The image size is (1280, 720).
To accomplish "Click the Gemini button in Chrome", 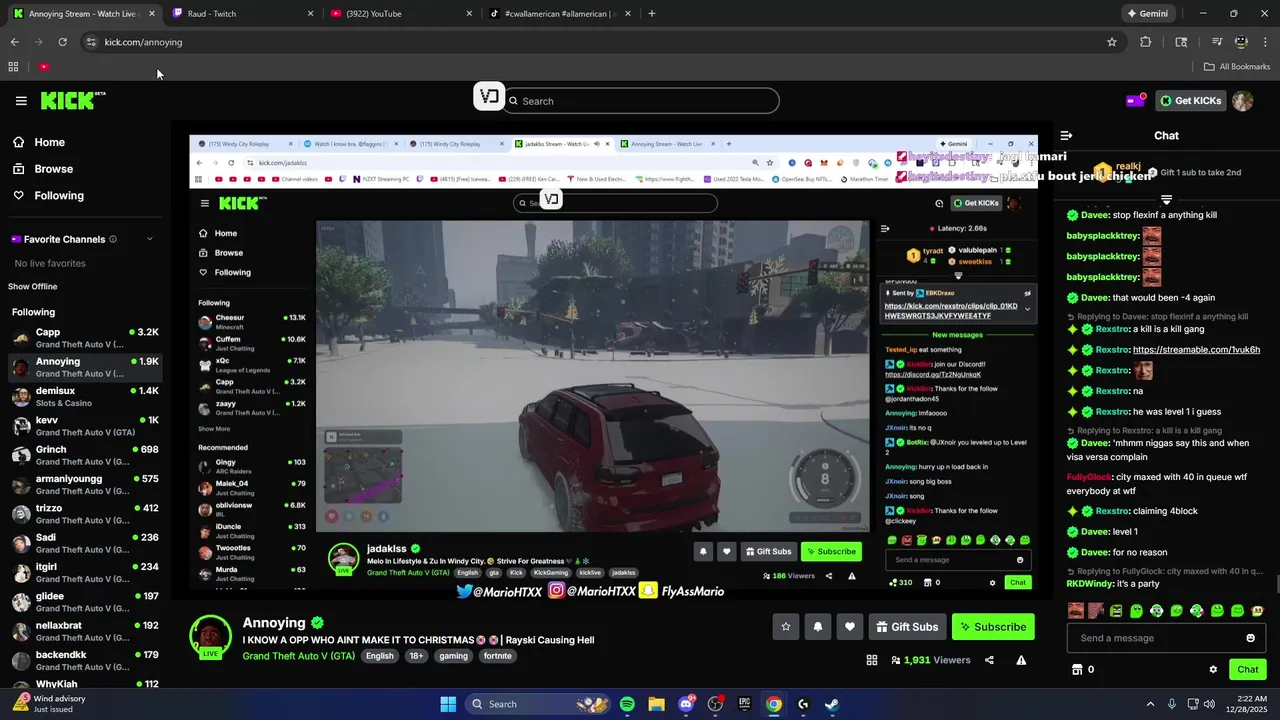I will point(1147,14).
